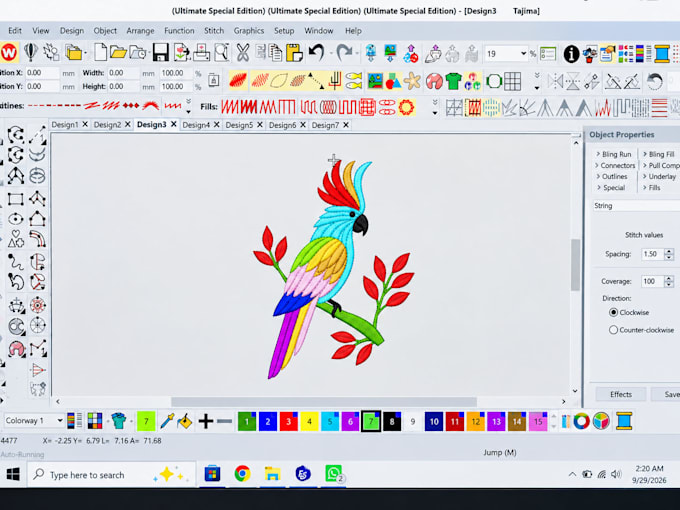Click the green T-shirt product icon
680x510 pixels.
tap(453, 81)
